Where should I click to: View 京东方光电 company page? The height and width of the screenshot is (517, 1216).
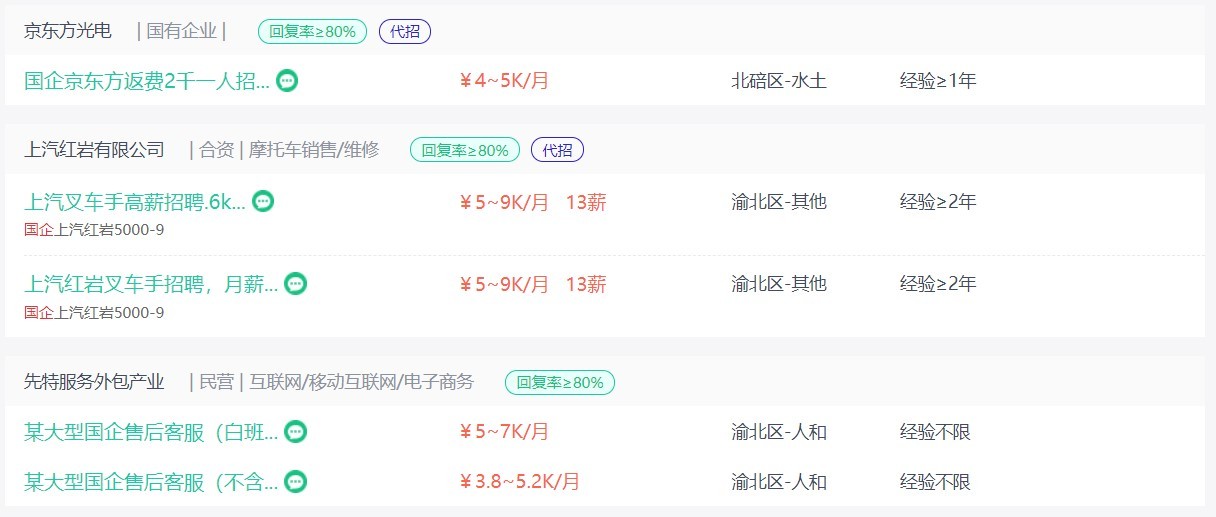click(x=68, y=31)
